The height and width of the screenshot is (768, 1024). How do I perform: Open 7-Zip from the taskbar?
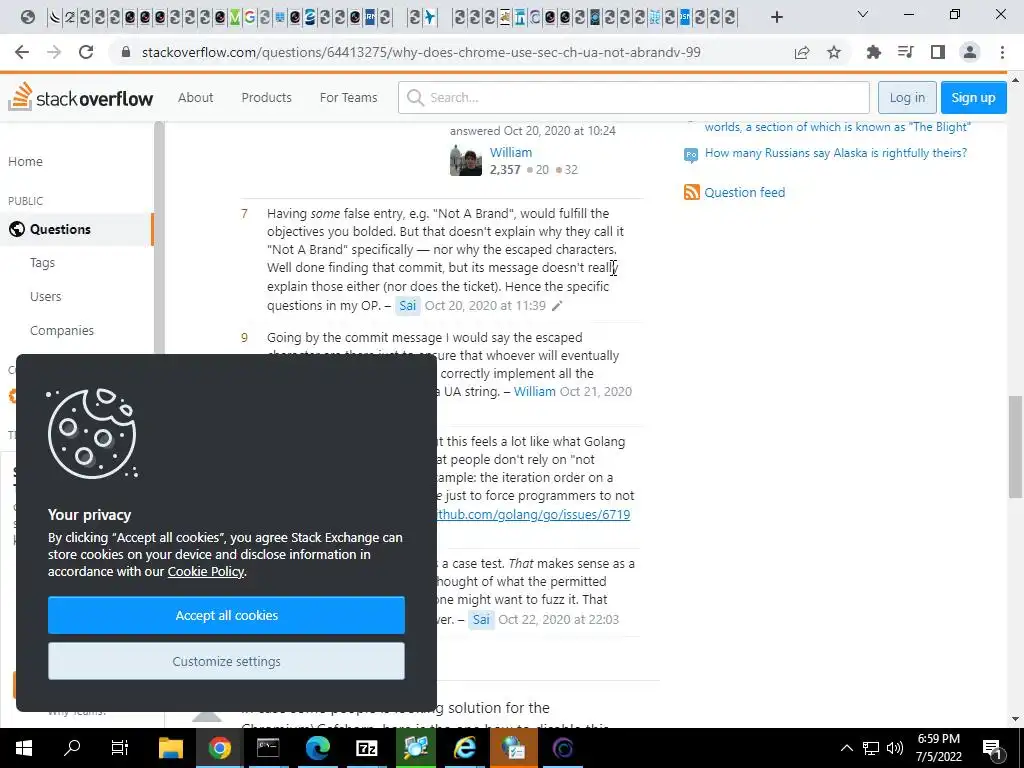366,748
